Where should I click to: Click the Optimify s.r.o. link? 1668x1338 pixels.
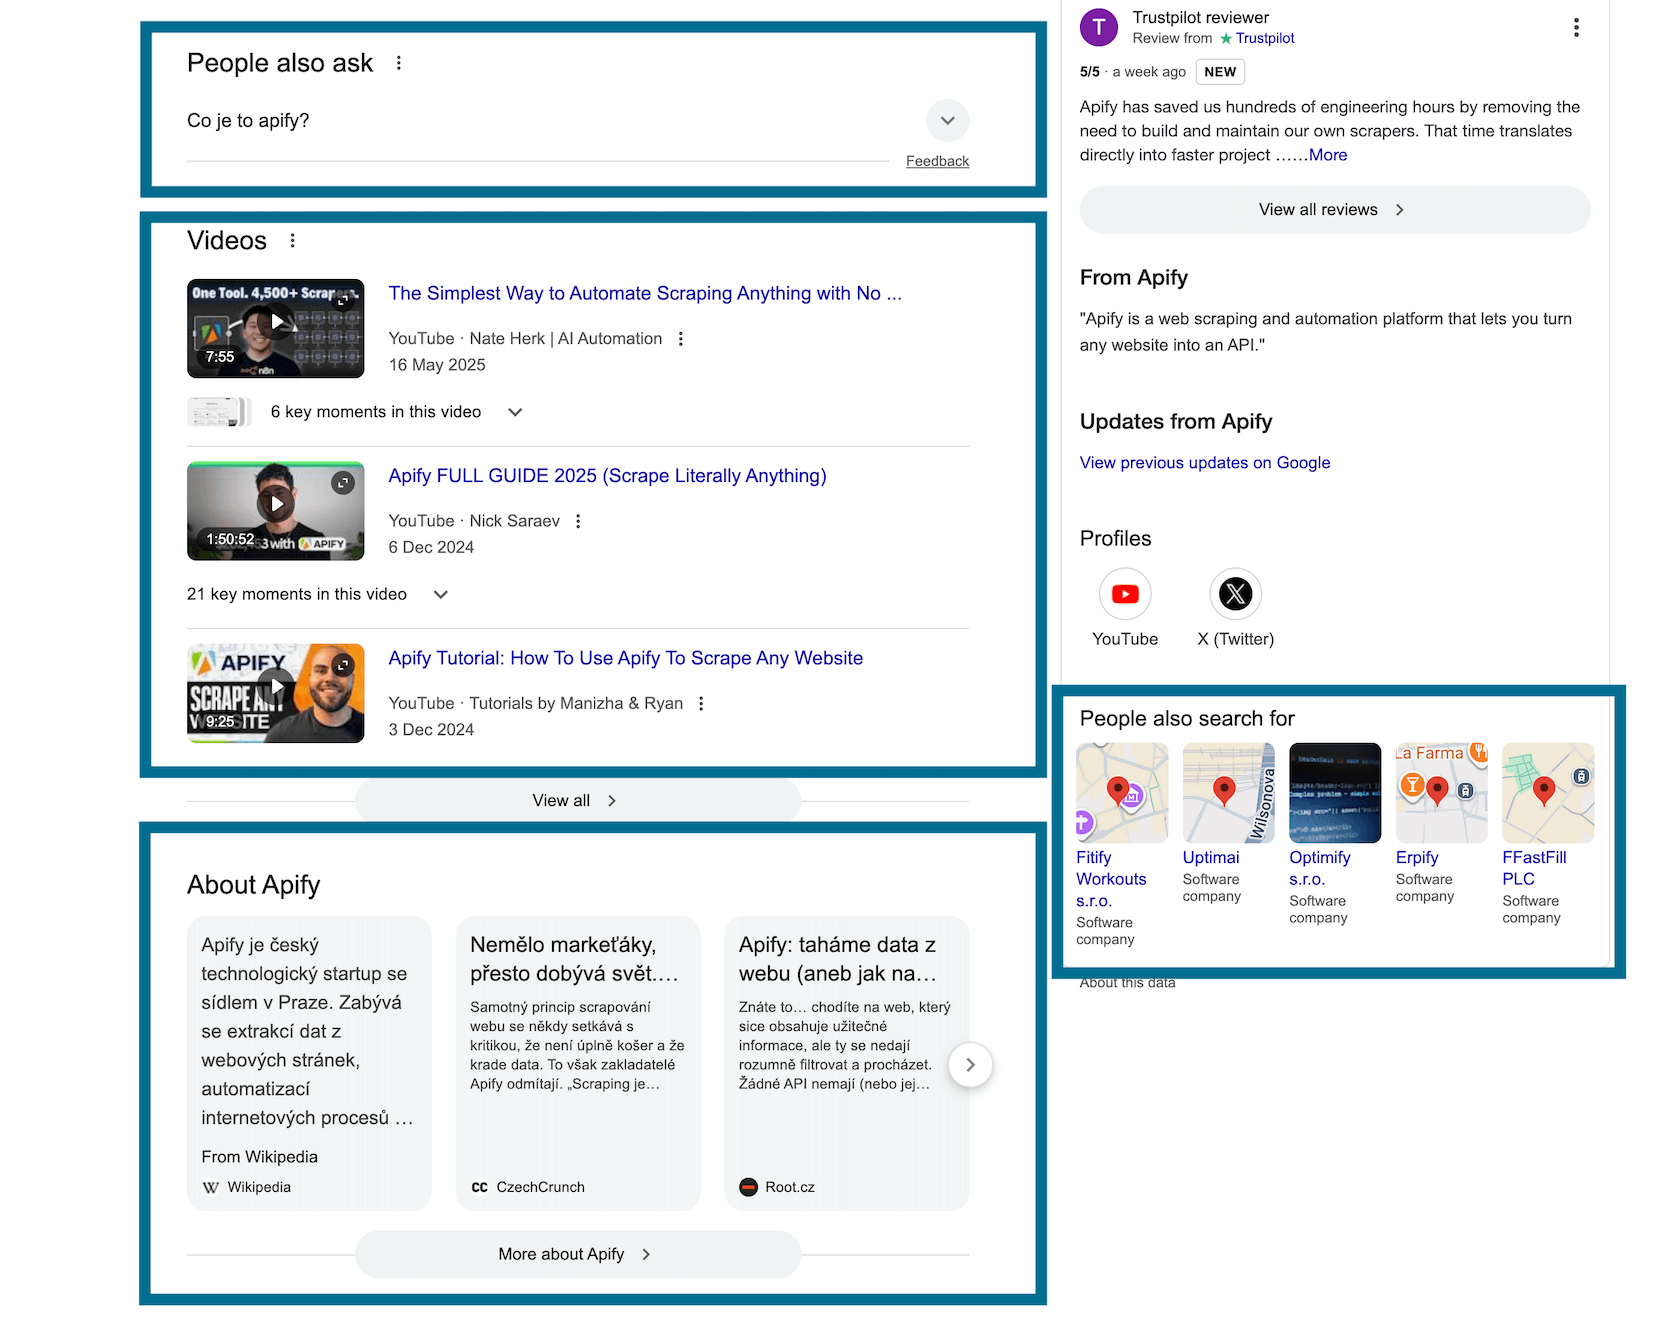pos(1320,868)
